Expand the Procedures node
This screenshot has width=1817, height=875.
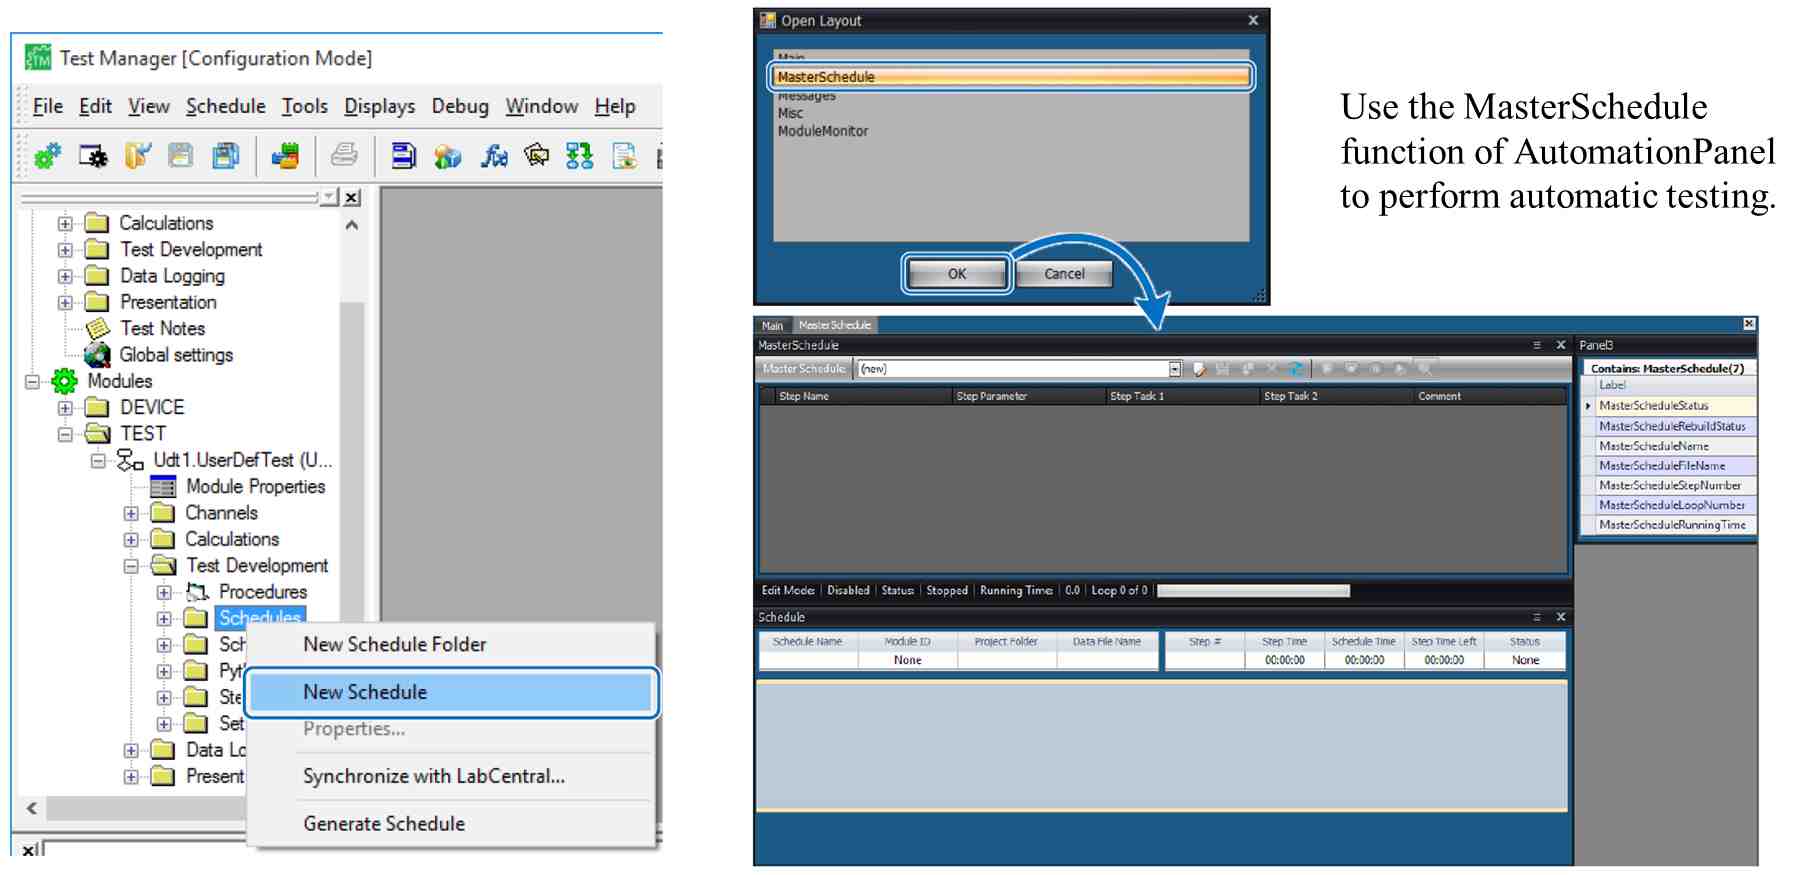(x=164, y=592)
